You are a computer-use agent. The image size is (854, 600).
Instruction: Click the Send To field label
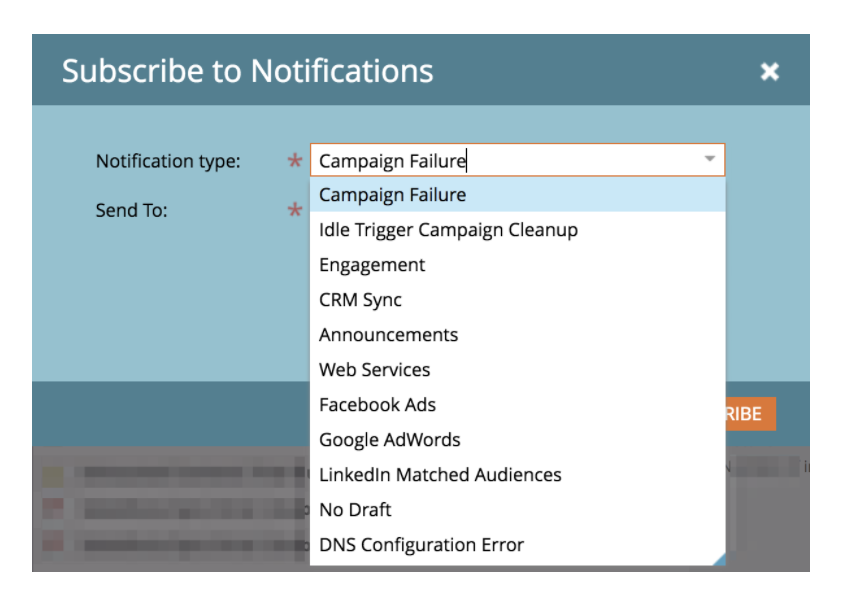(x=131, y=211)
